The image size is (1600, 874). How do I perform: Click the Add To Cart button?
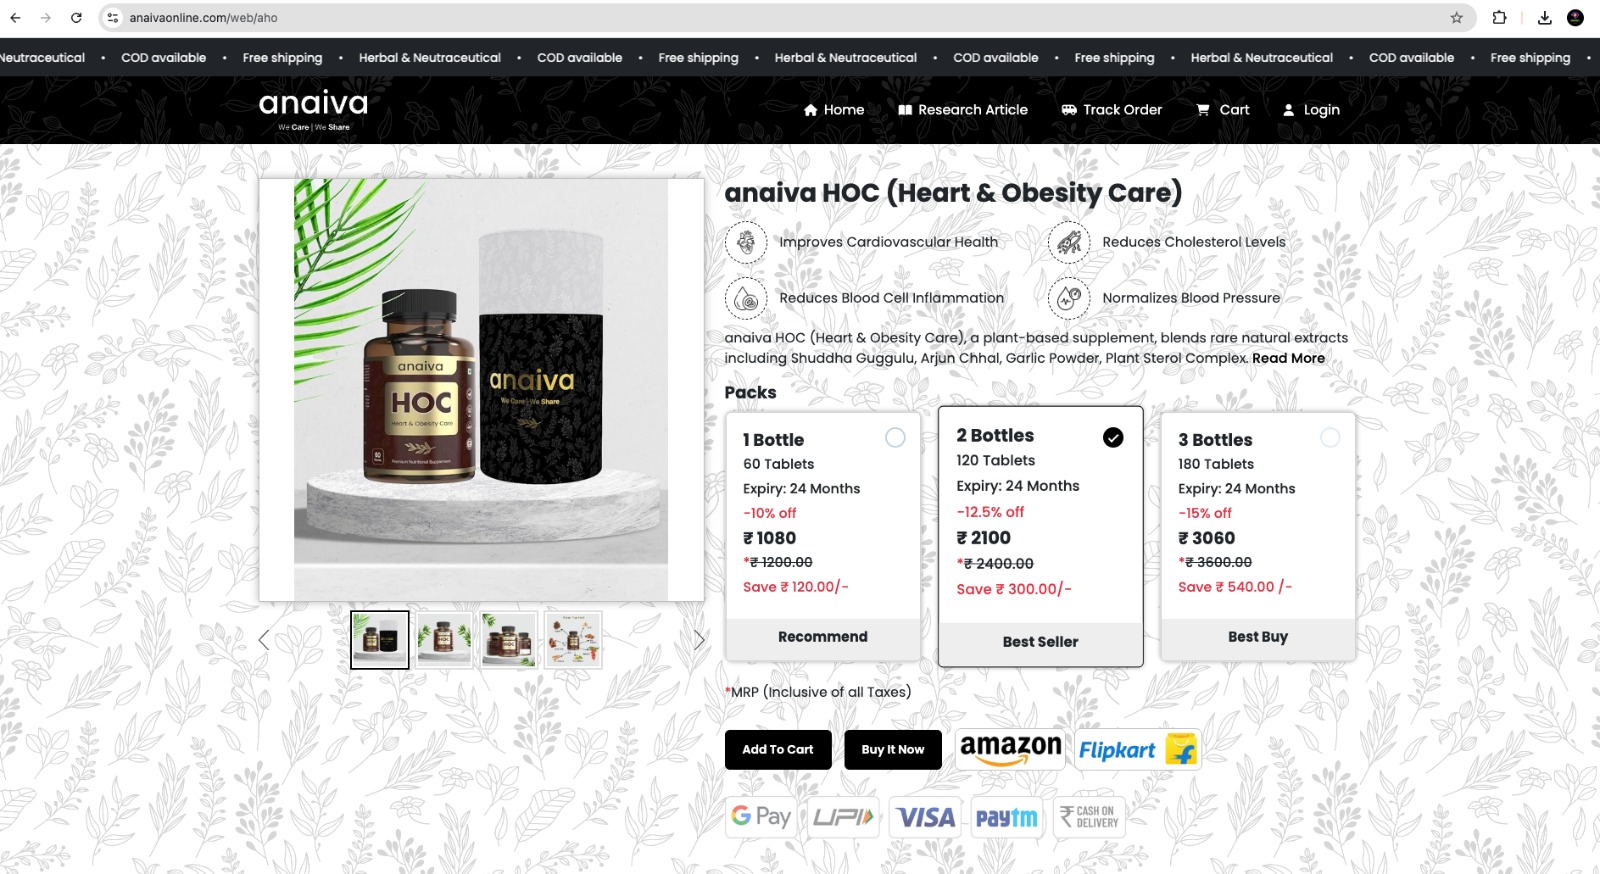point(778,750)
